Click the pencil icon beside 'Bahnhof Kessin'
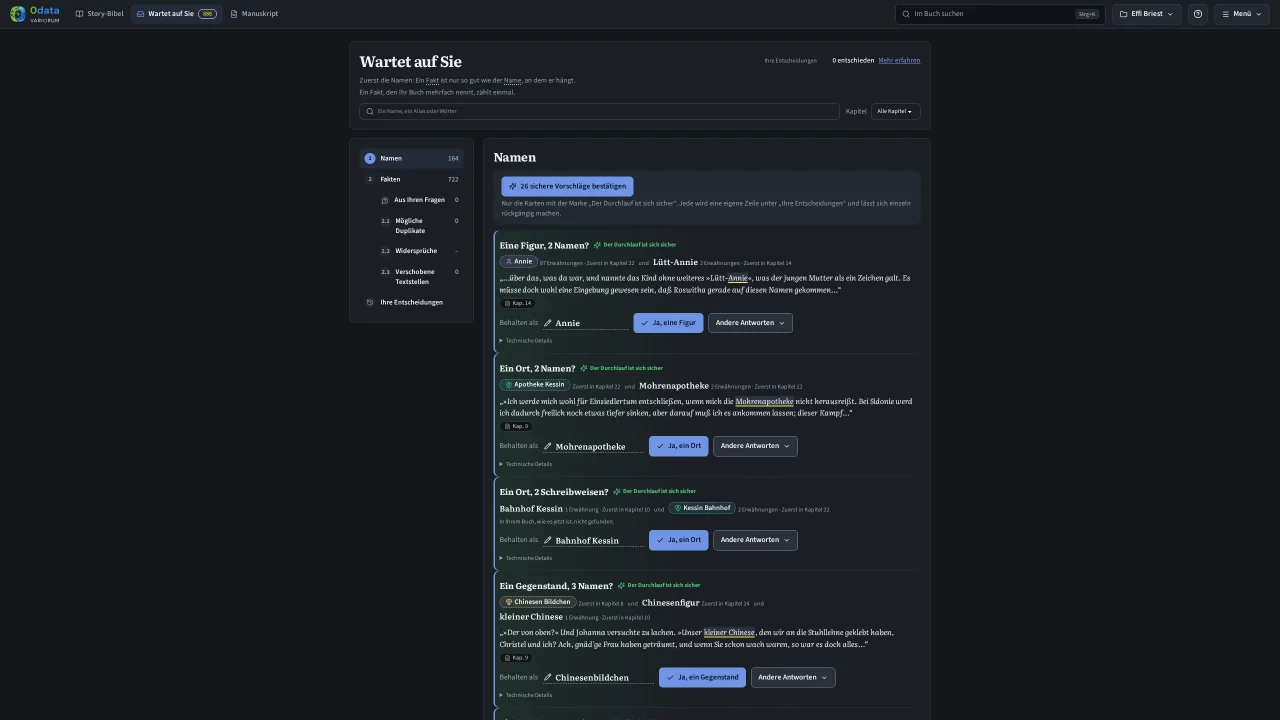The height and width of the screenshot is (720, 1280). [x=548, y=540]
